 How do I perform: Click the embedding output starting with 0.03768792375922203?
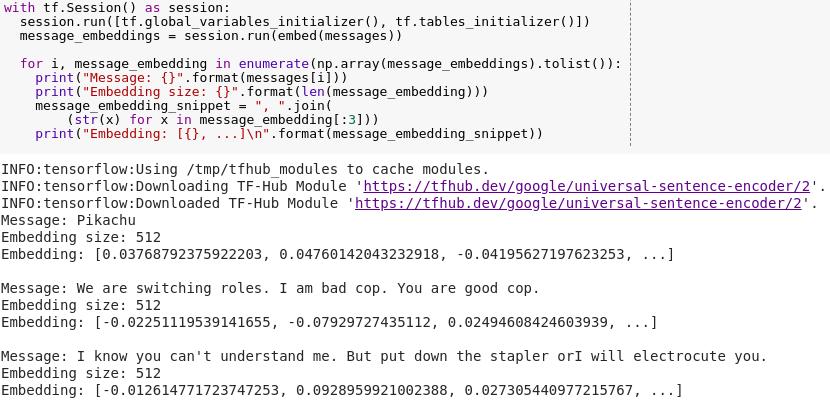pos(337,254)
